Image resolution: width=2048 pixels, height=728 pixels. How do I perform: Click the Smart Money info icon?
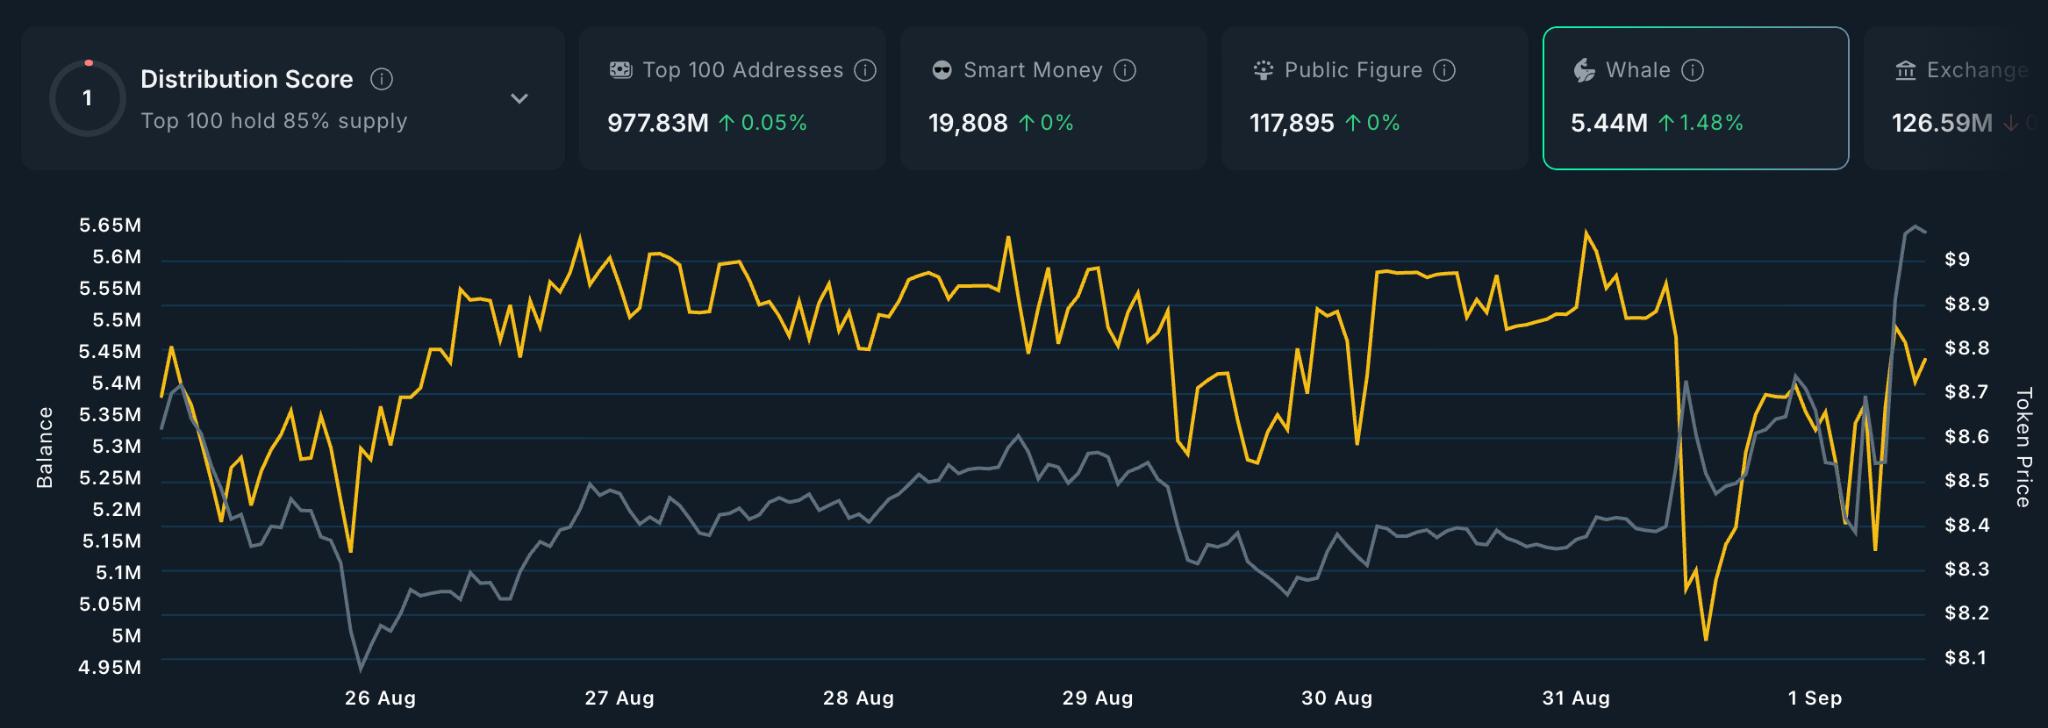pos(1125,70)
